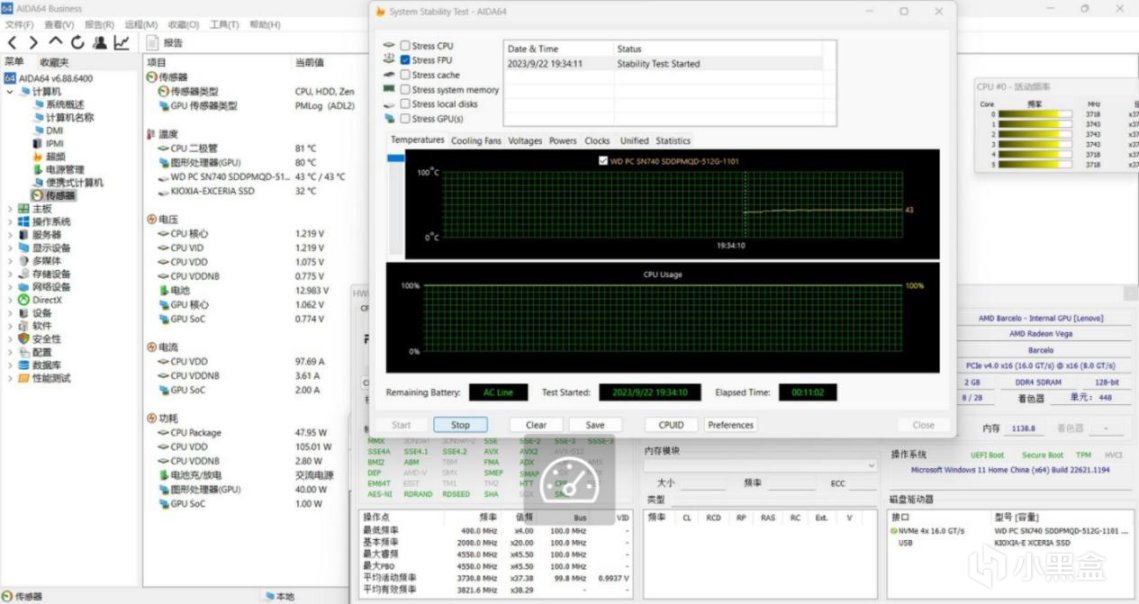Switch to the Cooling Fans tab
This screenshot has width=1139, height=604.
(476, 141)
